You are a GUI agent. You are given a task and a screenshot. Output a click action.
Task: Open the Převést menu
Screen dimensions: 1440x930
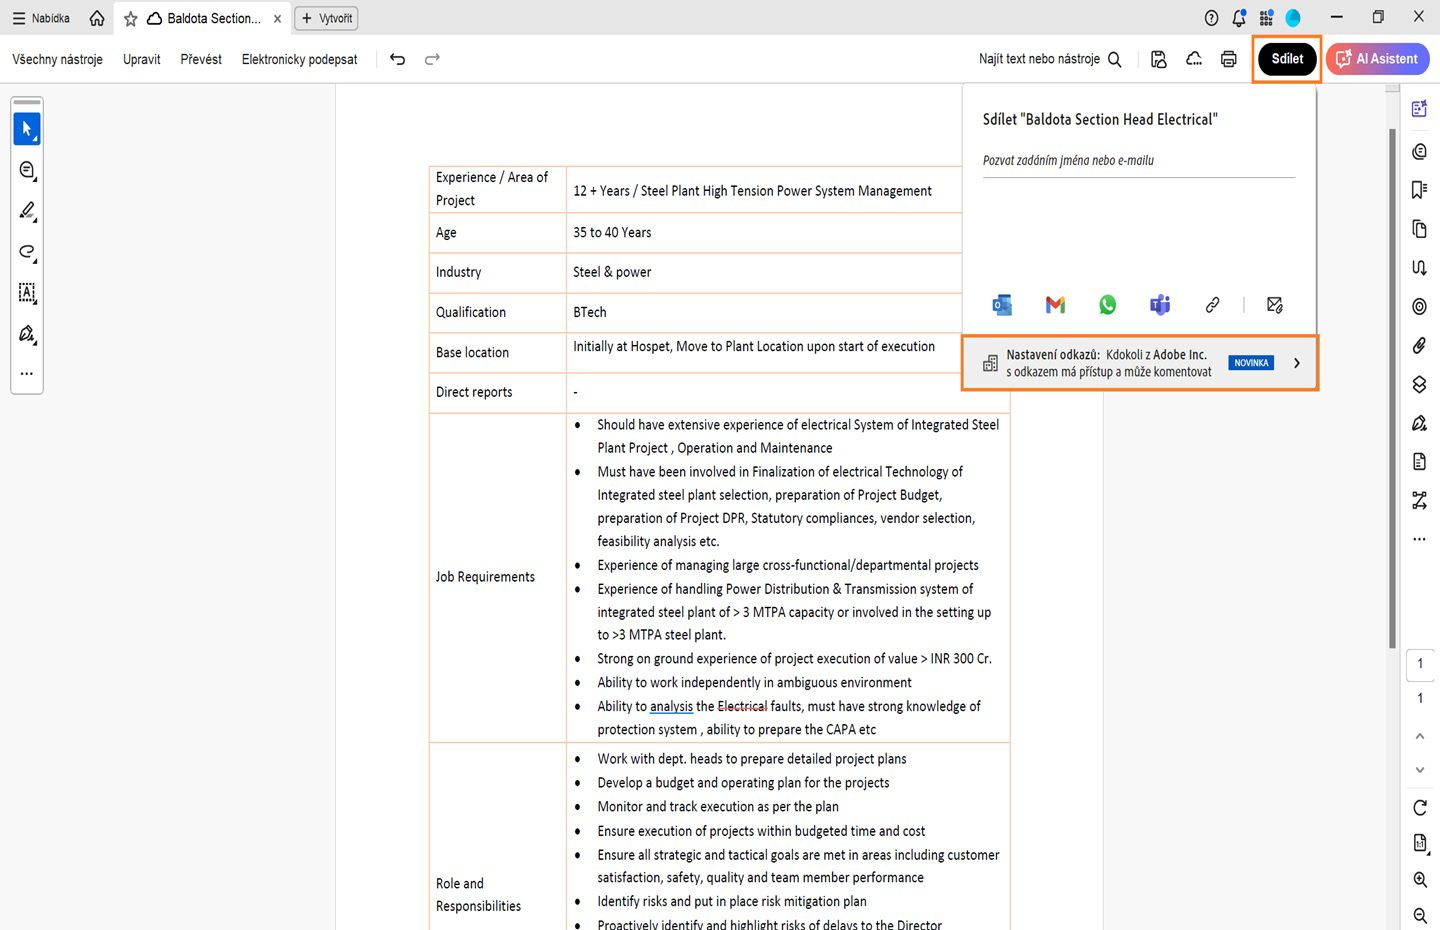[x=201, y=59]
